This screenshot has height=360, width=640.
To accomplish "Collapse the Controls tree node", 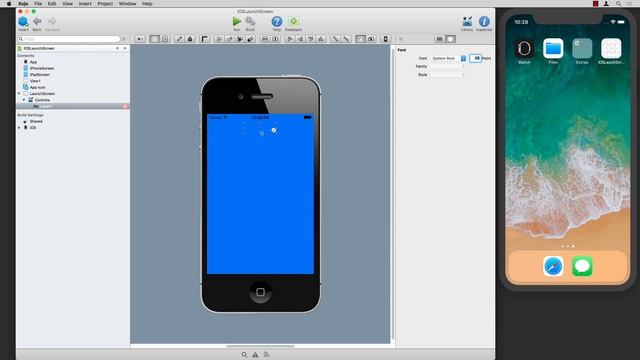I will [24, 100].
